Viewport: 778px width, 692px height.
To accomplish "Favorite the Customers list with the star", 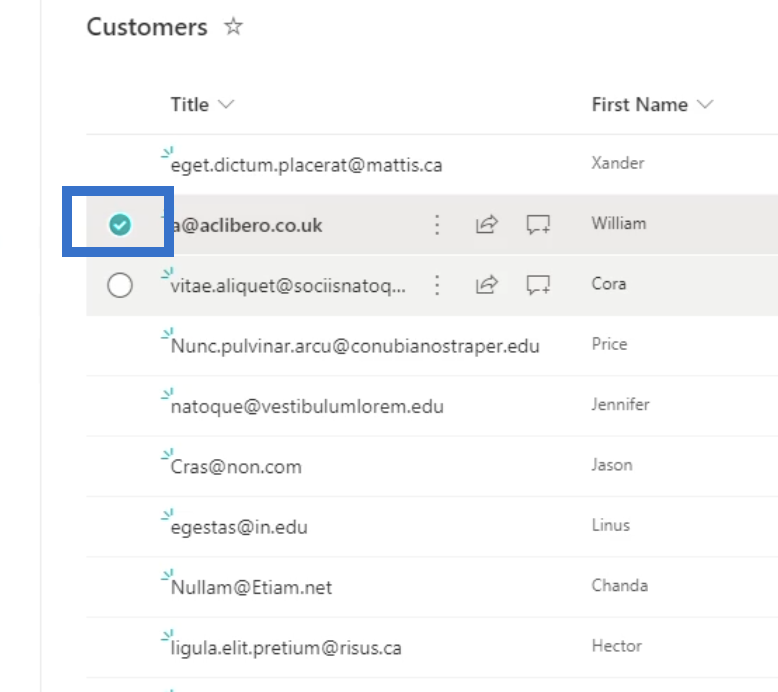I will coord(233,27).
